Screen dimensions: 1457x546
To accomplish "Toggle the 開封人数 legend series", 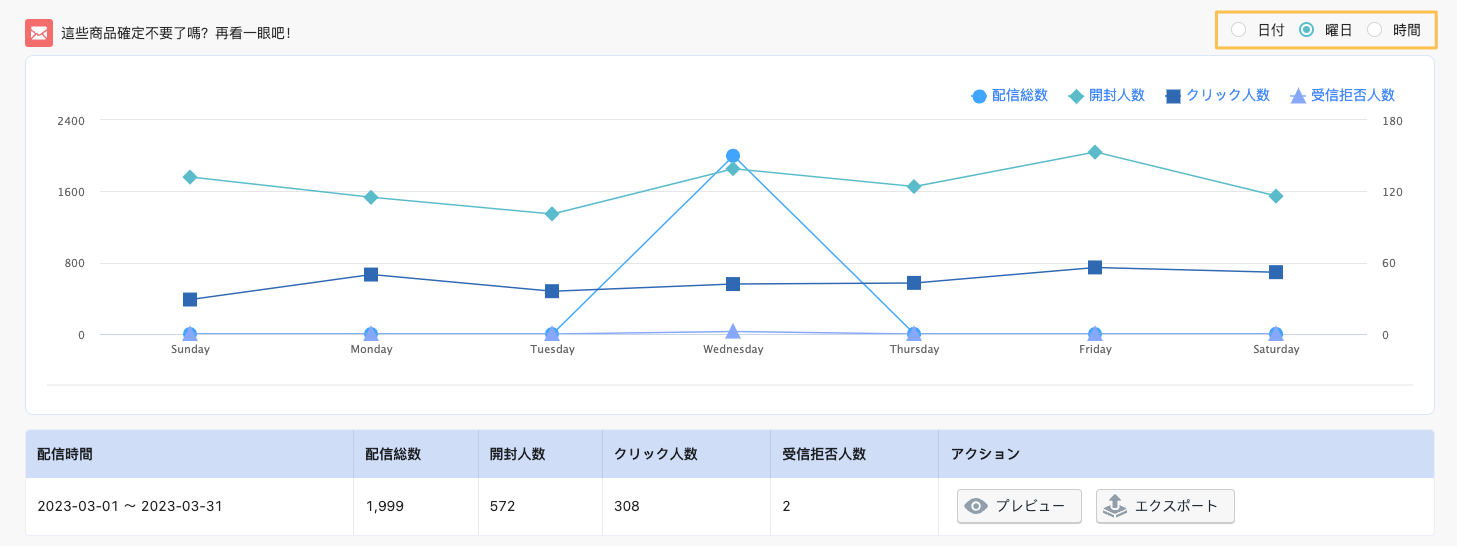I will point(1107,96).
